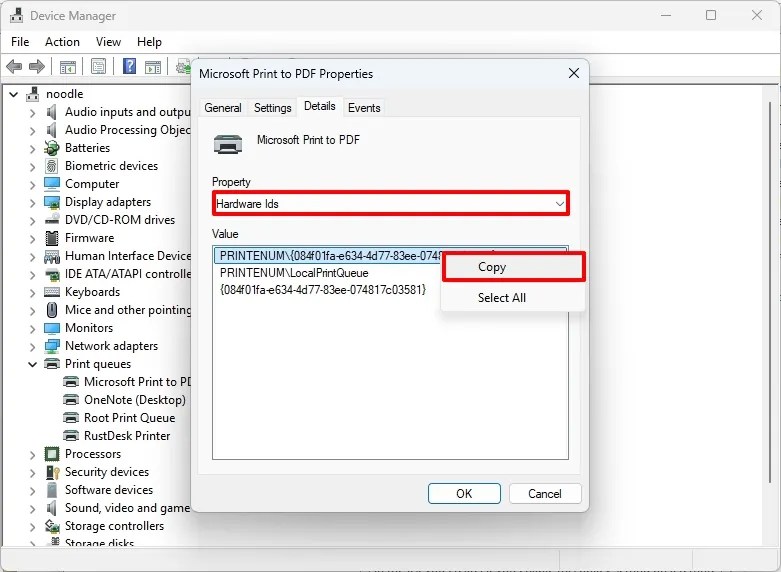Select the {084f01fa-e634-4d77-83ee-074817c03581} value row
Viewport: 781px width, 572px height.
tap(323, 289)
